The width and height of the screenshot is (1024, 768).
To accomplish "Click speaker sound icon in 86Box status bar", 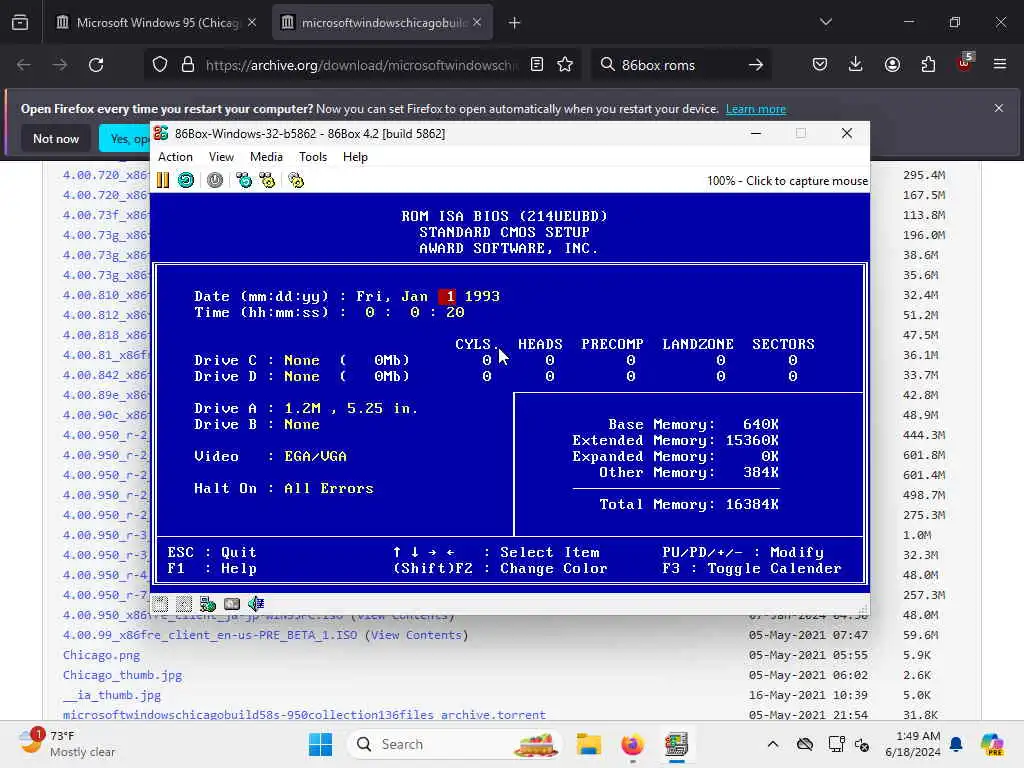I will [x=256, y=604].
